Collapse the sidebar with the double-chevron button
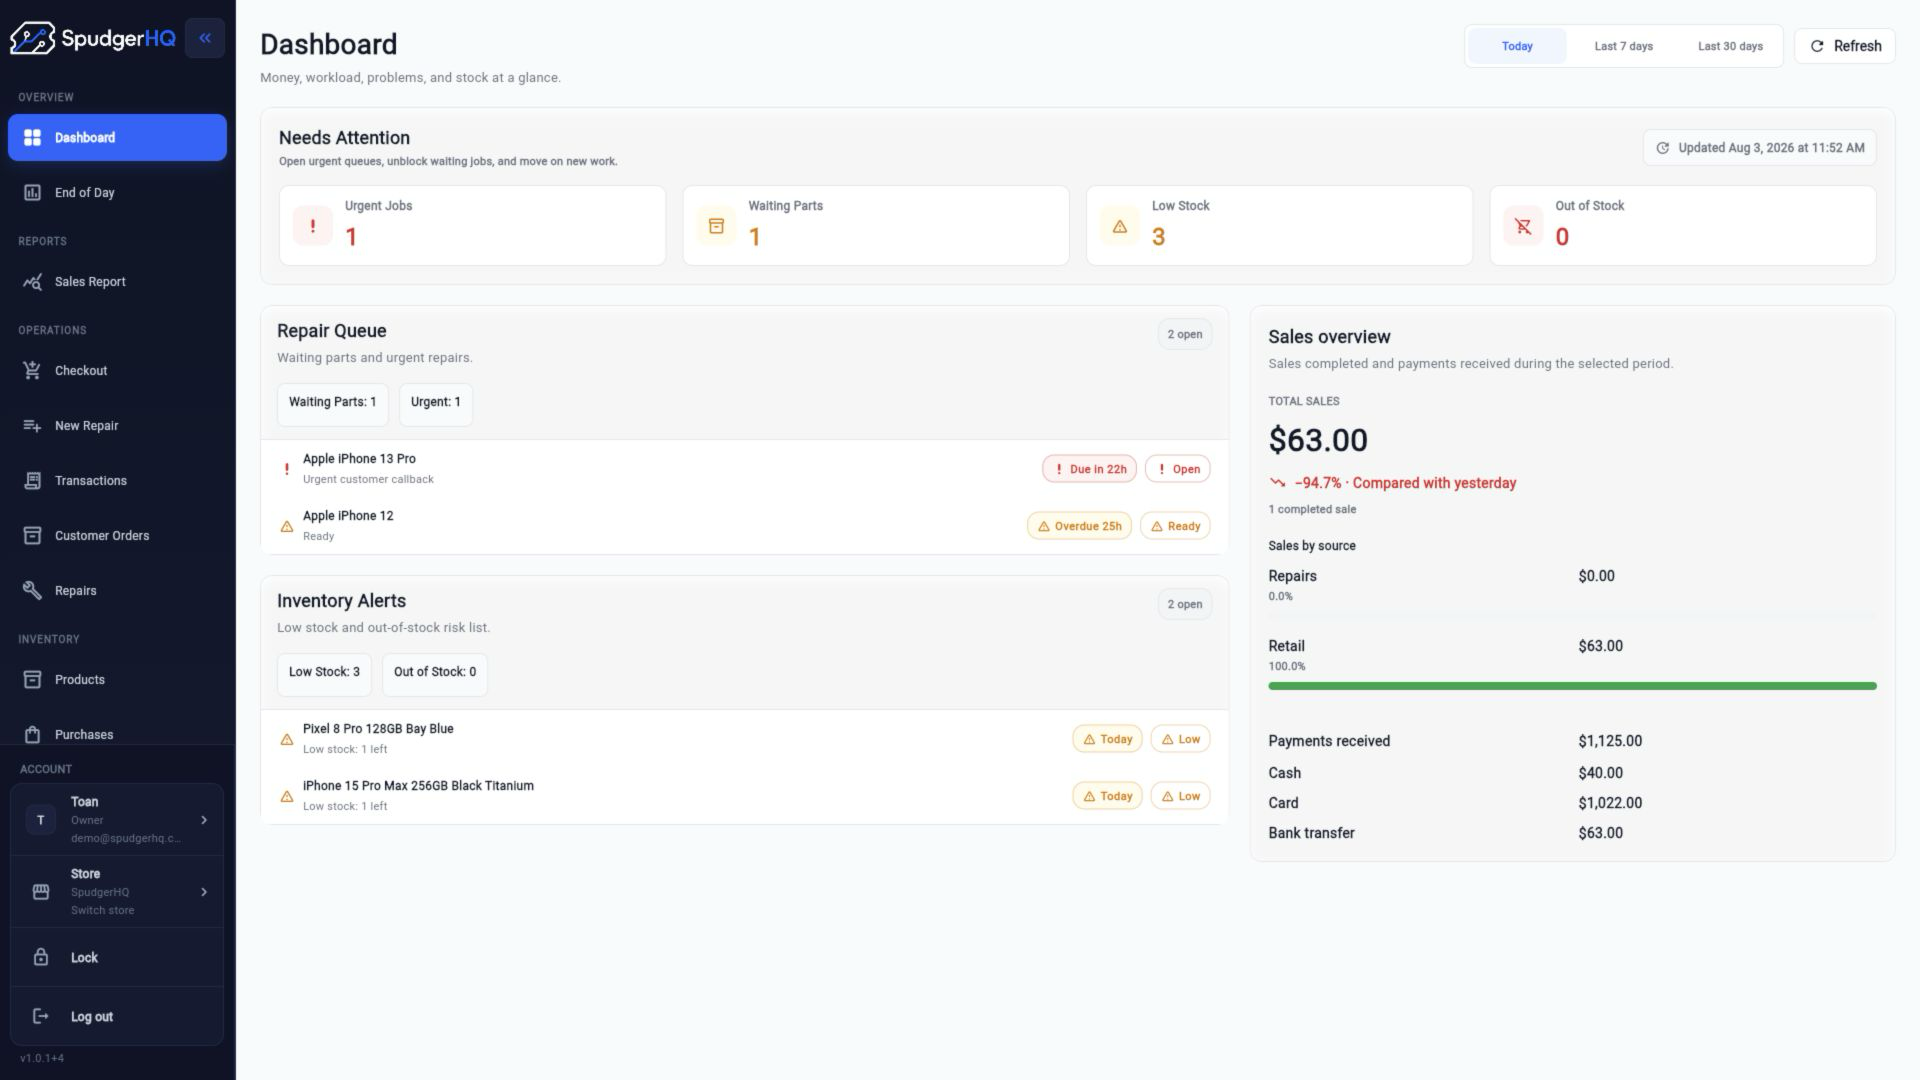Viewport: 1920px width, 1080px height. tap(205, 38)
